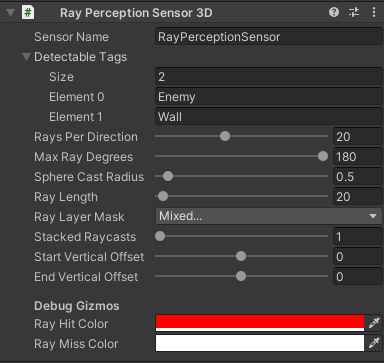
Task: Click the Max Ray Degrees value field
Action: tap(358, 157)
